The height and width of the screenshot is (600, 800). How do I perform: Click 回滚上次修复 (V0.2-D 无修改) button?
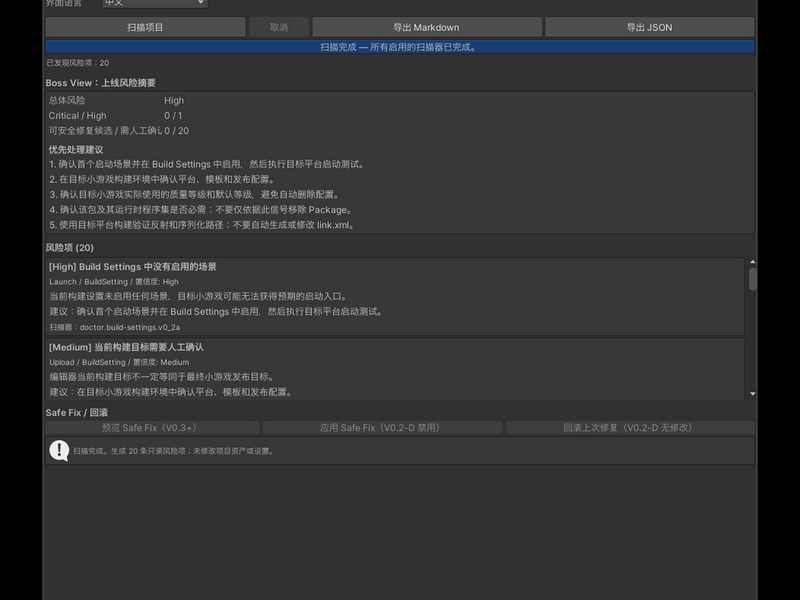[x=630, y=428]
